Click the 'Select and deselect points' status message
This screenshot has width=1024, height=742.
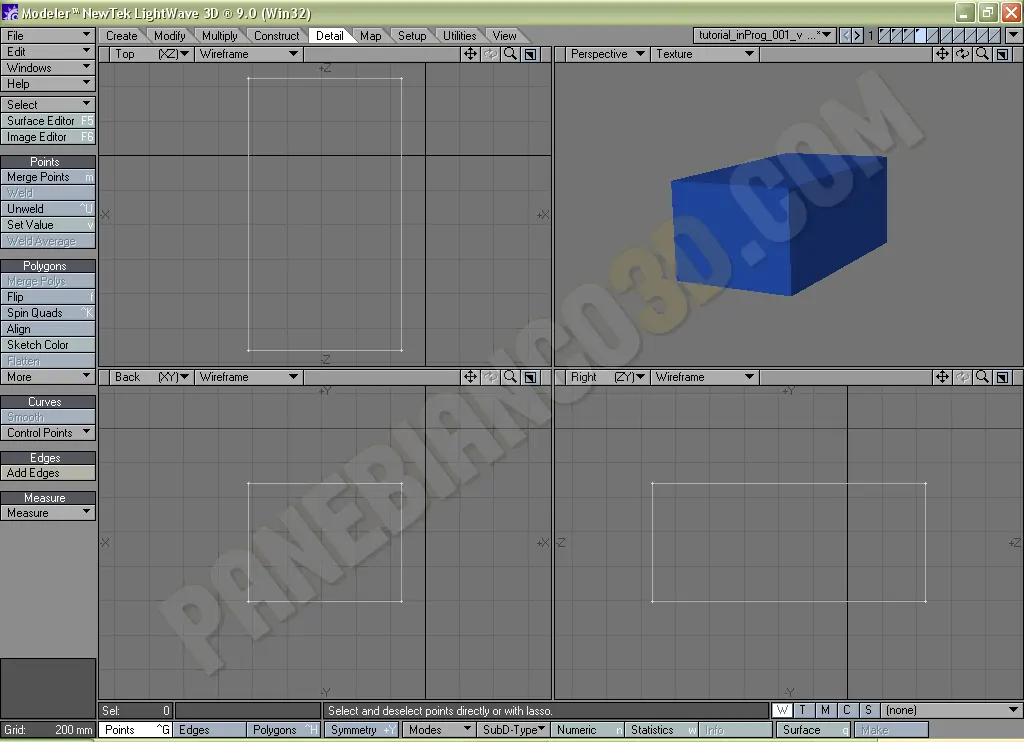pos(440,711)
